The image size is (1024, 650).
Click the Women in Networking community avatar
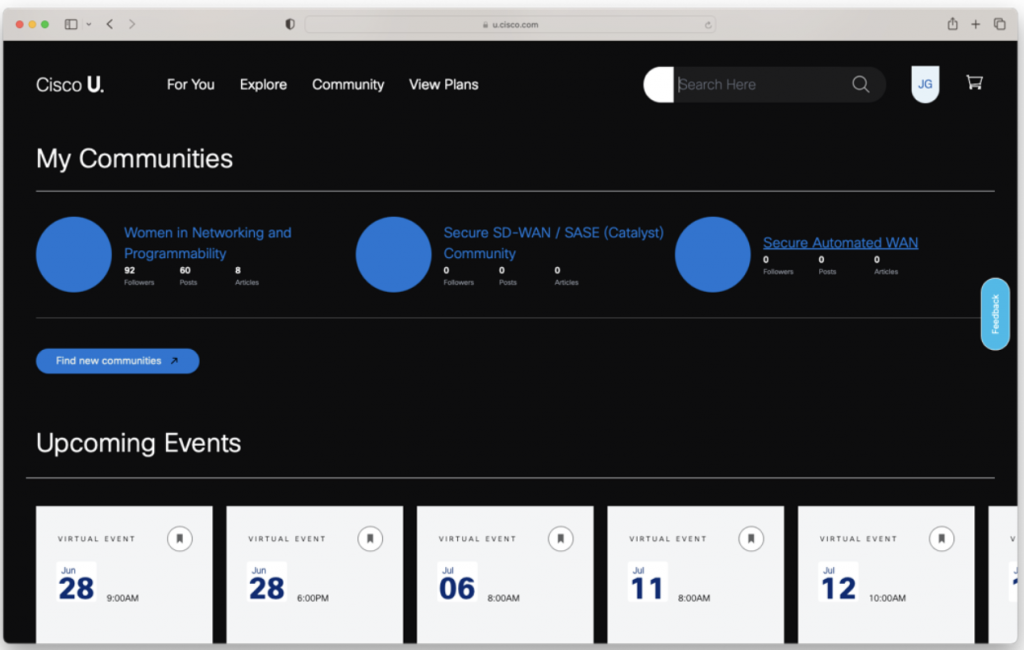click(74, 255)
